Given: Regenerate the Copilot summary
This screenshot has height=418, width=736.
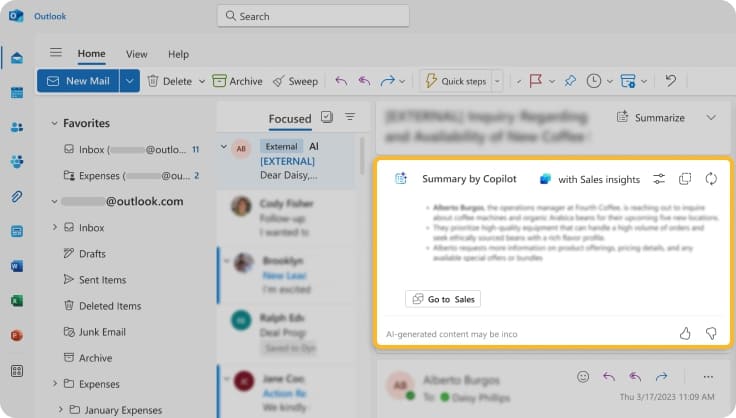Looking at the screenshot, I should [711, 179].
